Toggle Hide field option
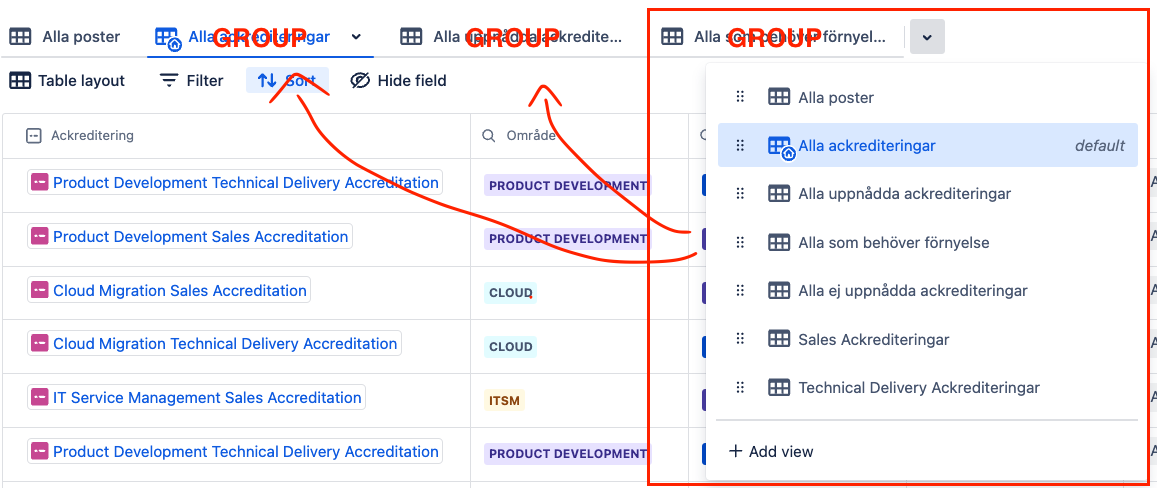Screen dimensions: 1157x488 click(x=398, y=80)
